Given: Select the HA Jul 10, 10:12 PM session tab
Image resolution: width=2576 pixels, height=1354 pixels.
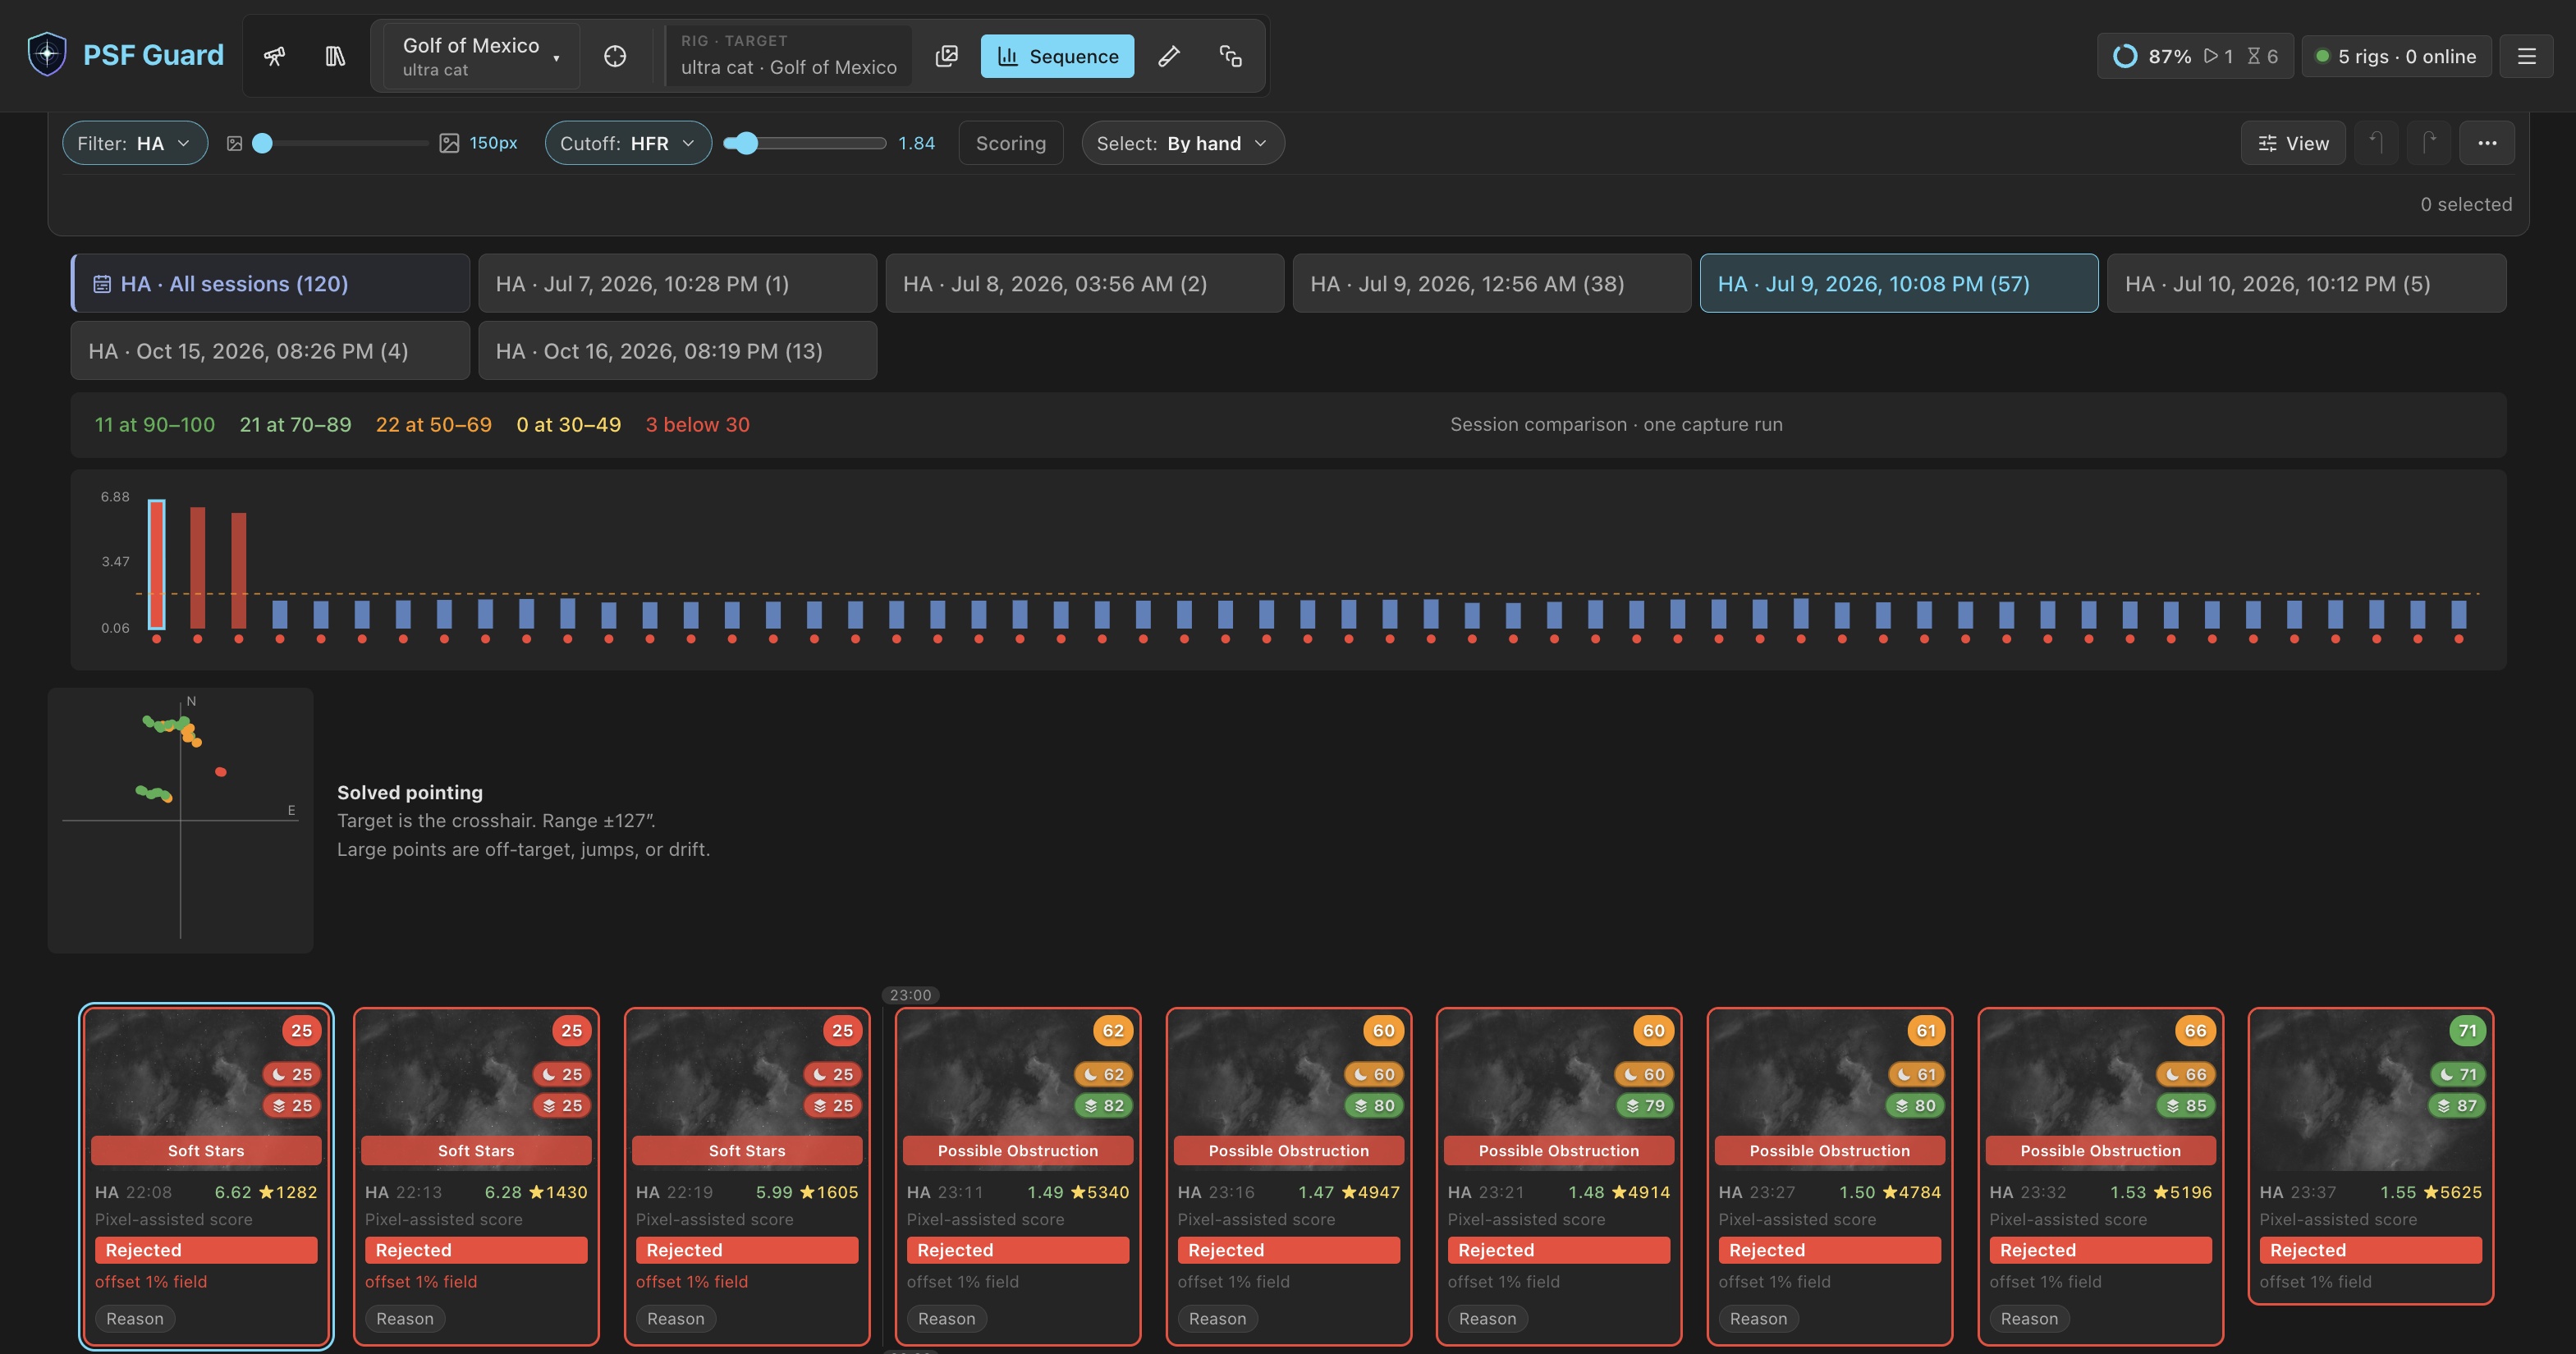Looking at the screenshot, I should (x=2306, y=283).
